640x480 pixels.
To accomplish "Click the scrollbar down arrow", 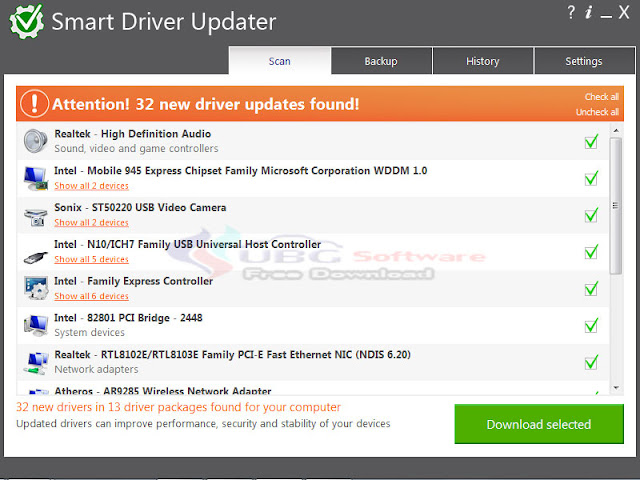I will 616,387.
